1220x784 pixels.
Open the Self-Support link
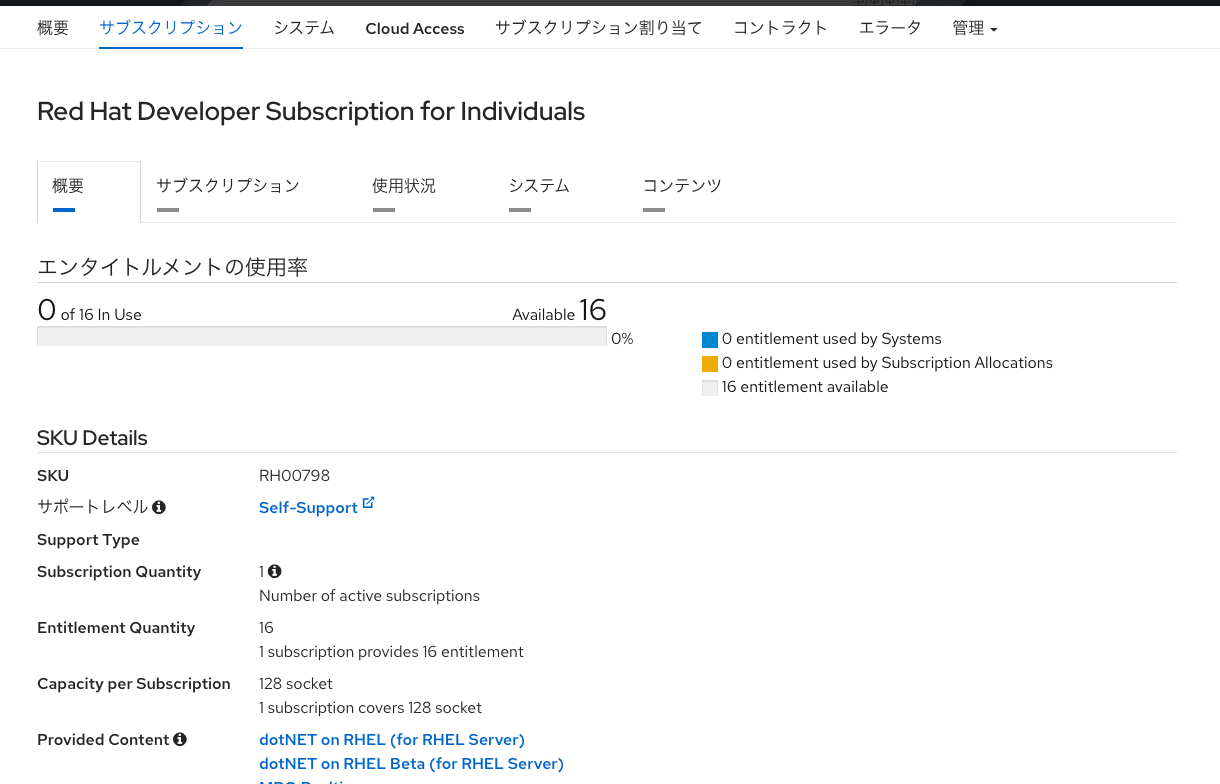coord(308,507)
